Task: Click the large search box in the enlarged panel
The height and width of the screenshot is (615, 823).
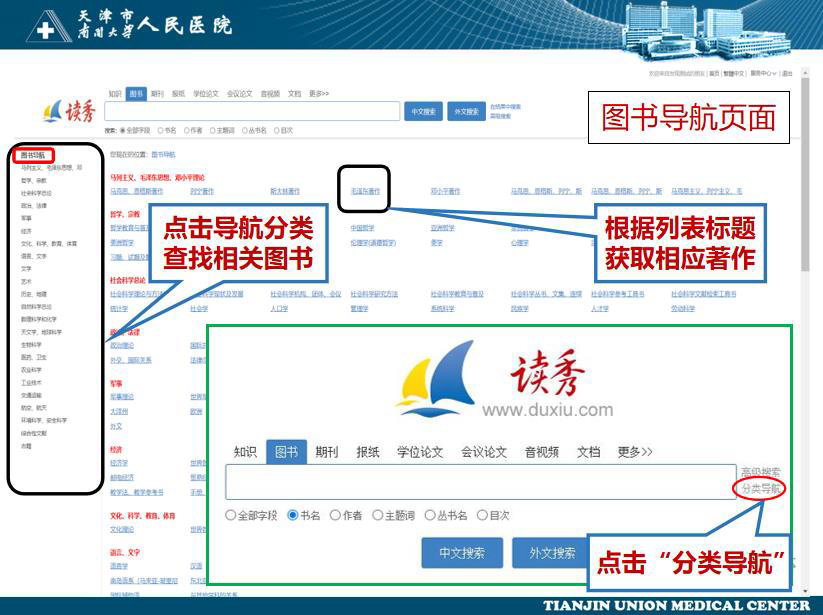Action: (481, 482)
